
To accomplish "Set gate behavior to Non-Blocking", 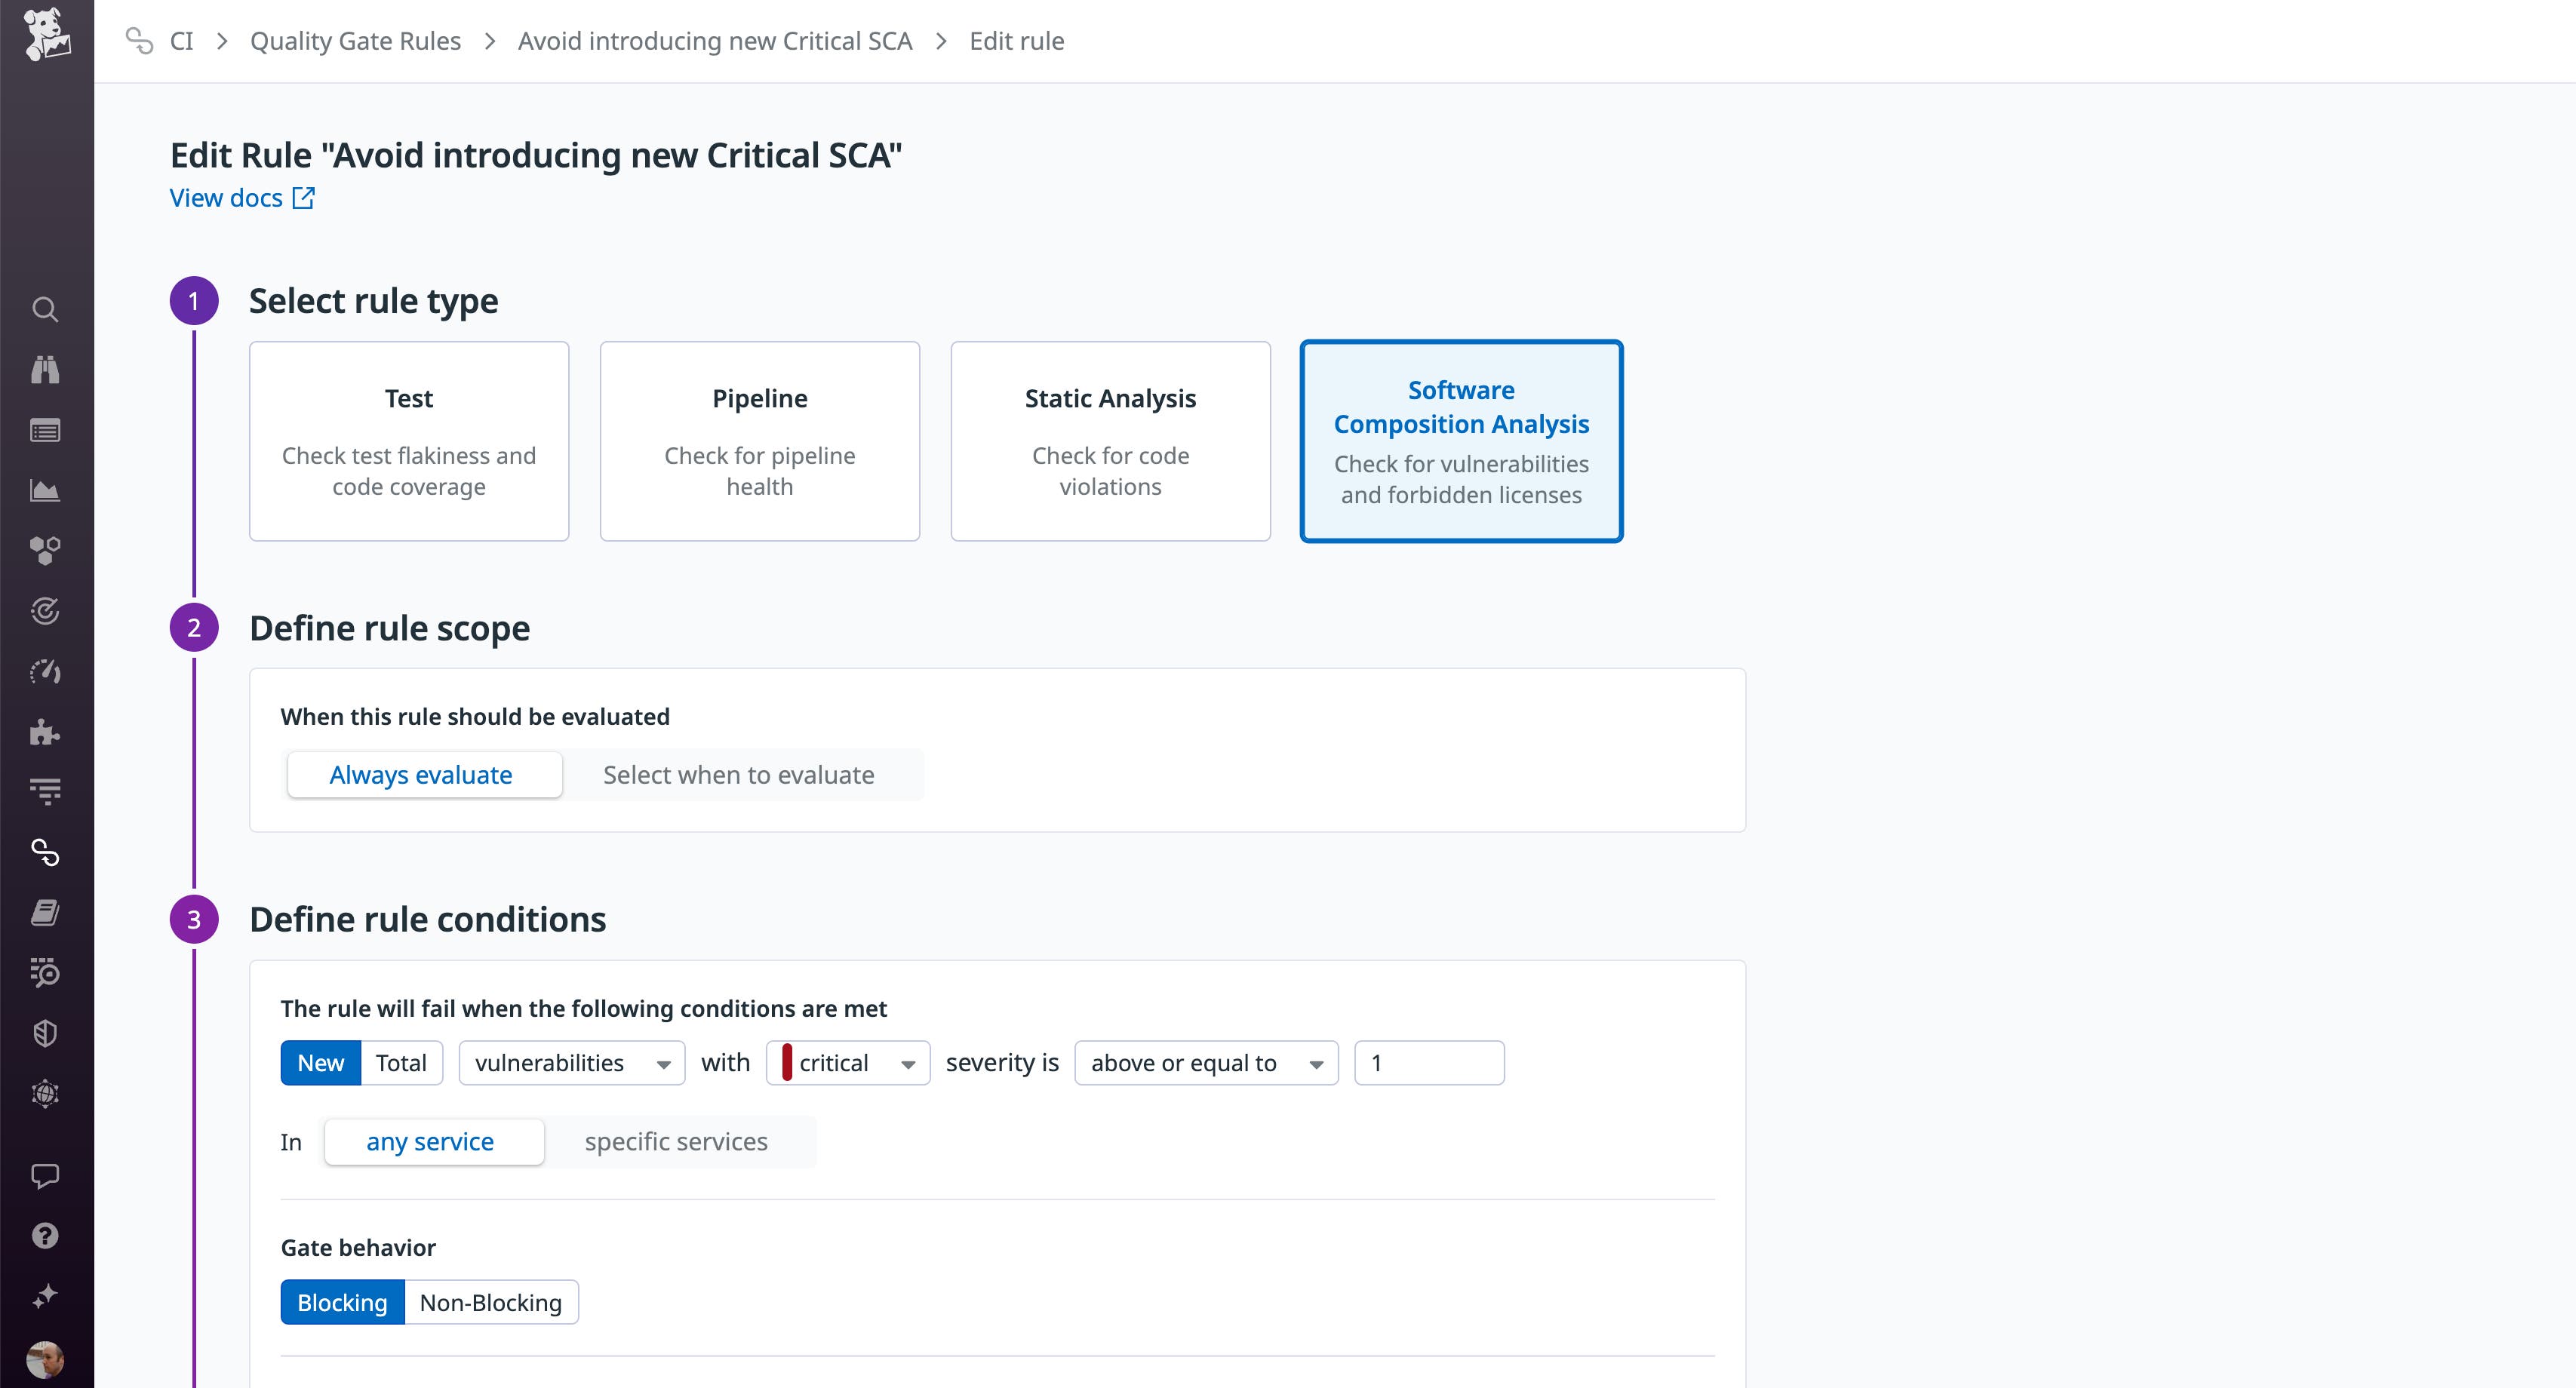I will pos(490,1302).
